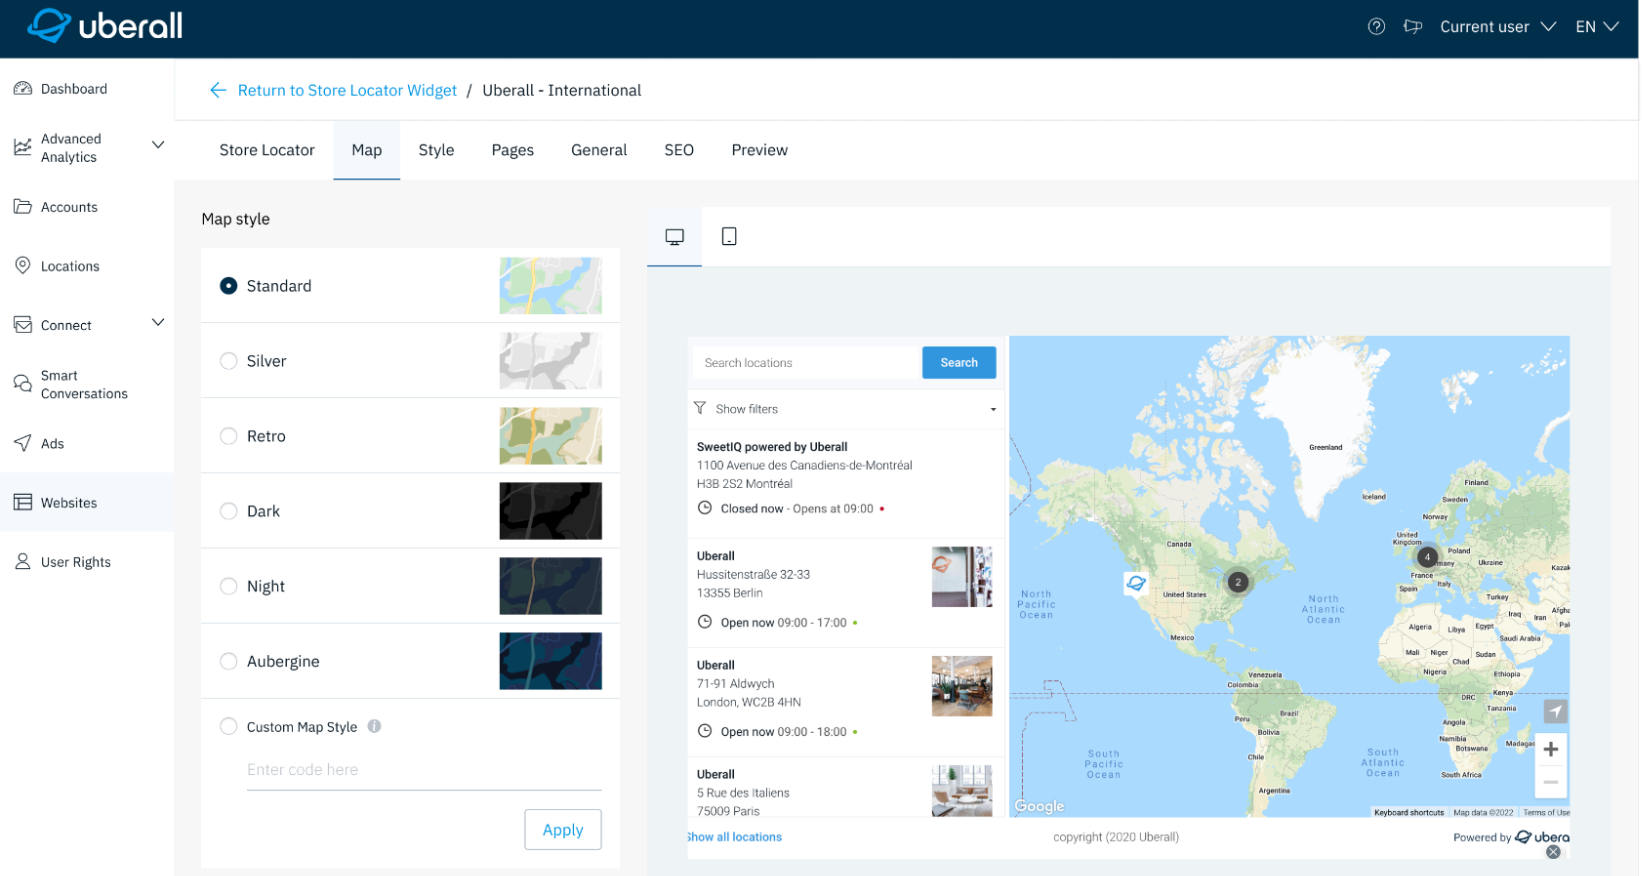Viewport: 1642px width, 876px height.
Task: Click the announcements megaphone icon
Action: (1413, 27)
